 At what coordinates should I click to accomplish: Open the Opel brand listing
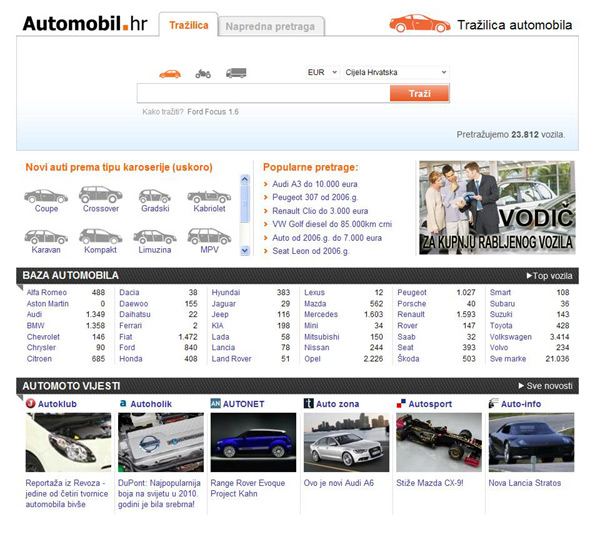point(312,359)
